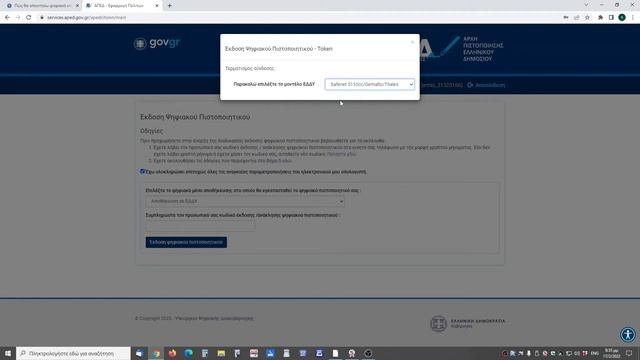Open Chrome from the taskbar

tap(156, 353)
